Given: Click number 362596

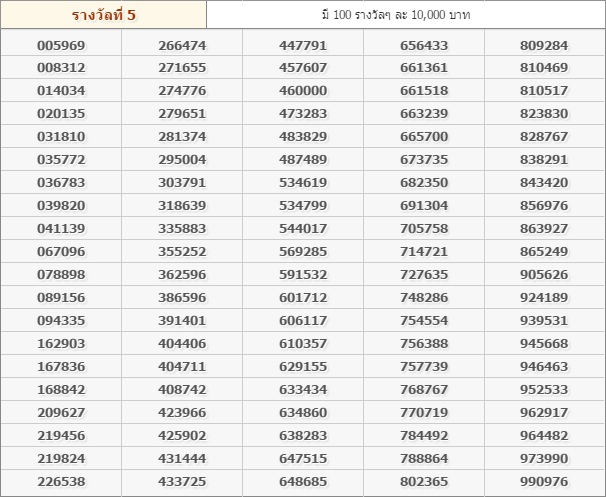Looking at the screenshot, I should [182, 274].
